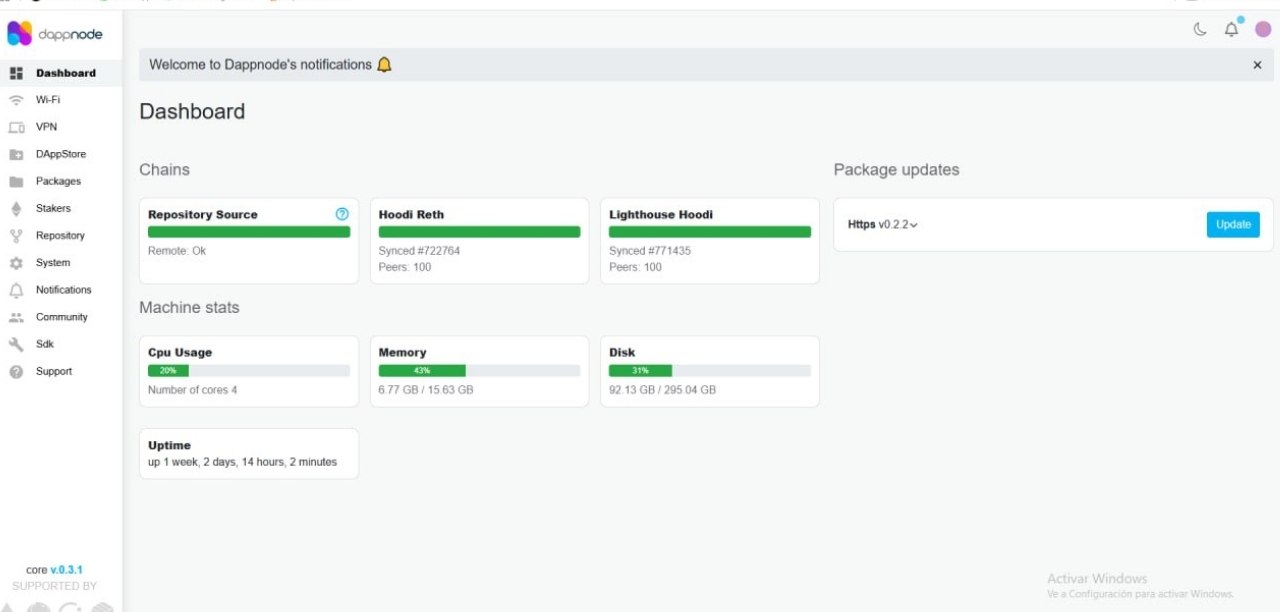Image resolution: width=1280 pixels, height=612 pixels.
Task: Click the Repository branch icon
Action: pos(16,236)
